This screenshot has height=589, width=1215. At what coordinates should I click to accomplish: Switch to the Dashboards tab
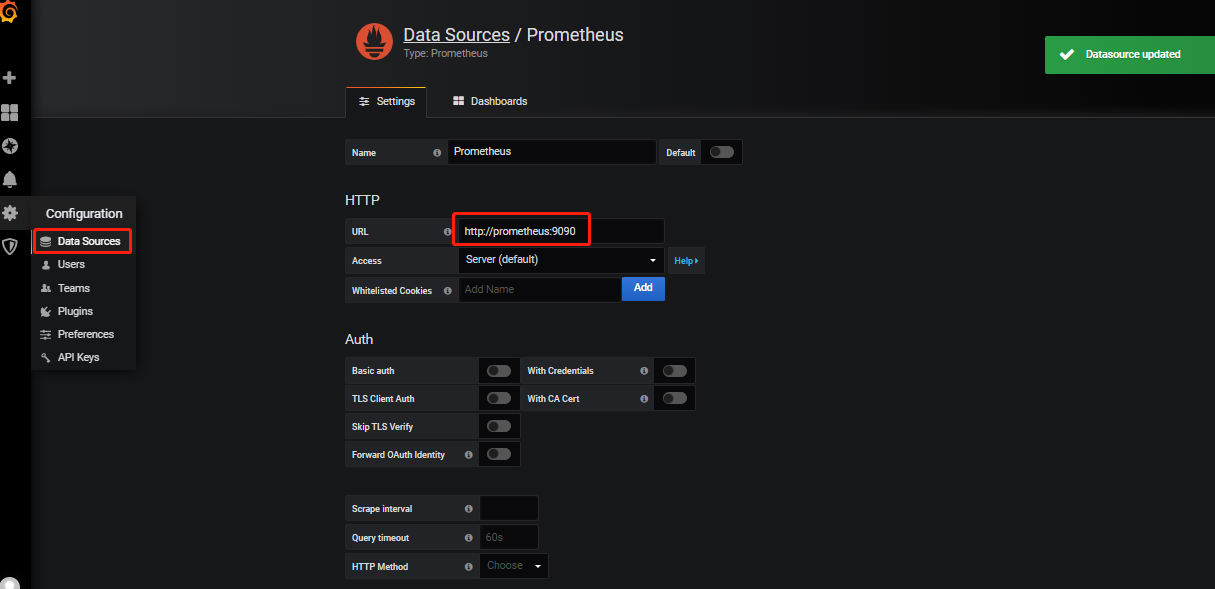click(x=490, y=102)
